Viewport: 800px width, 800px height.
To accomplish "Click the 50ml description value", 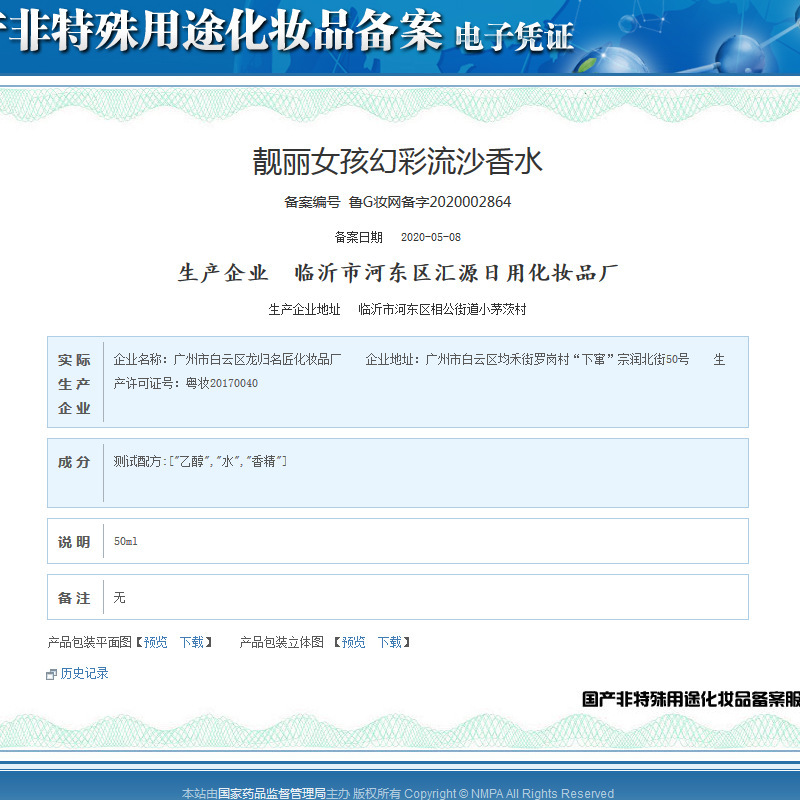I will [x=126, y=541].
